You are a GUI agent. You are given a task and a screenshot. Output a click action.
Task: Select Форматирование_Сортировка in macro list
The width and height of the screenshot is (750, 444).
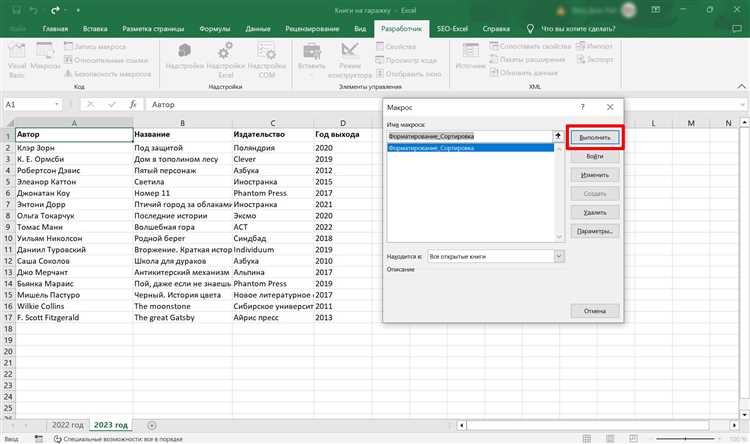click(x=470, y=148)
